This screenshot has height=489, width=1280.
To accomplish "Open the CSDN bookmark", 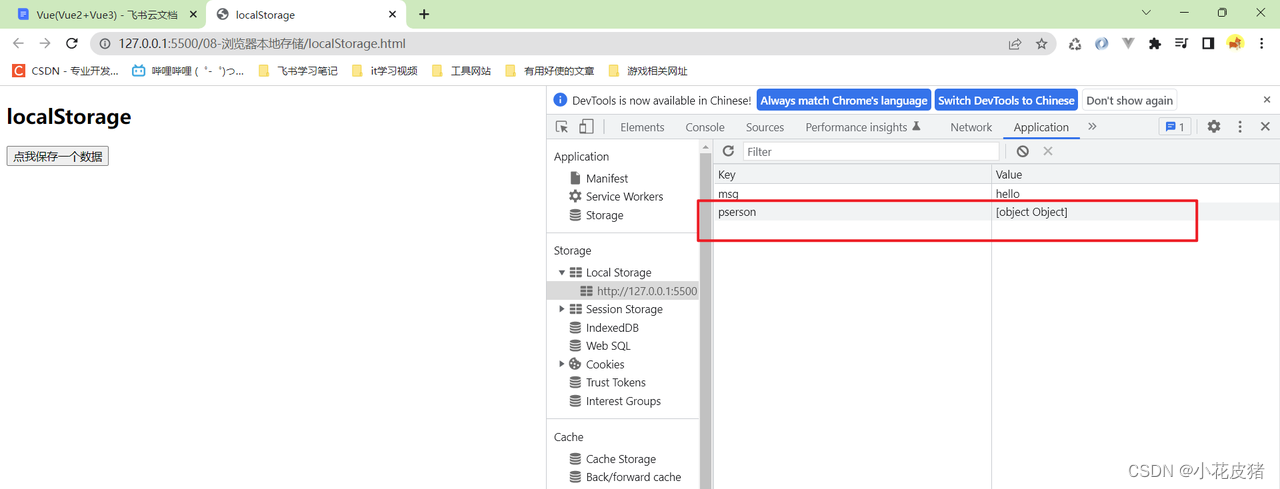I will 64,71.
